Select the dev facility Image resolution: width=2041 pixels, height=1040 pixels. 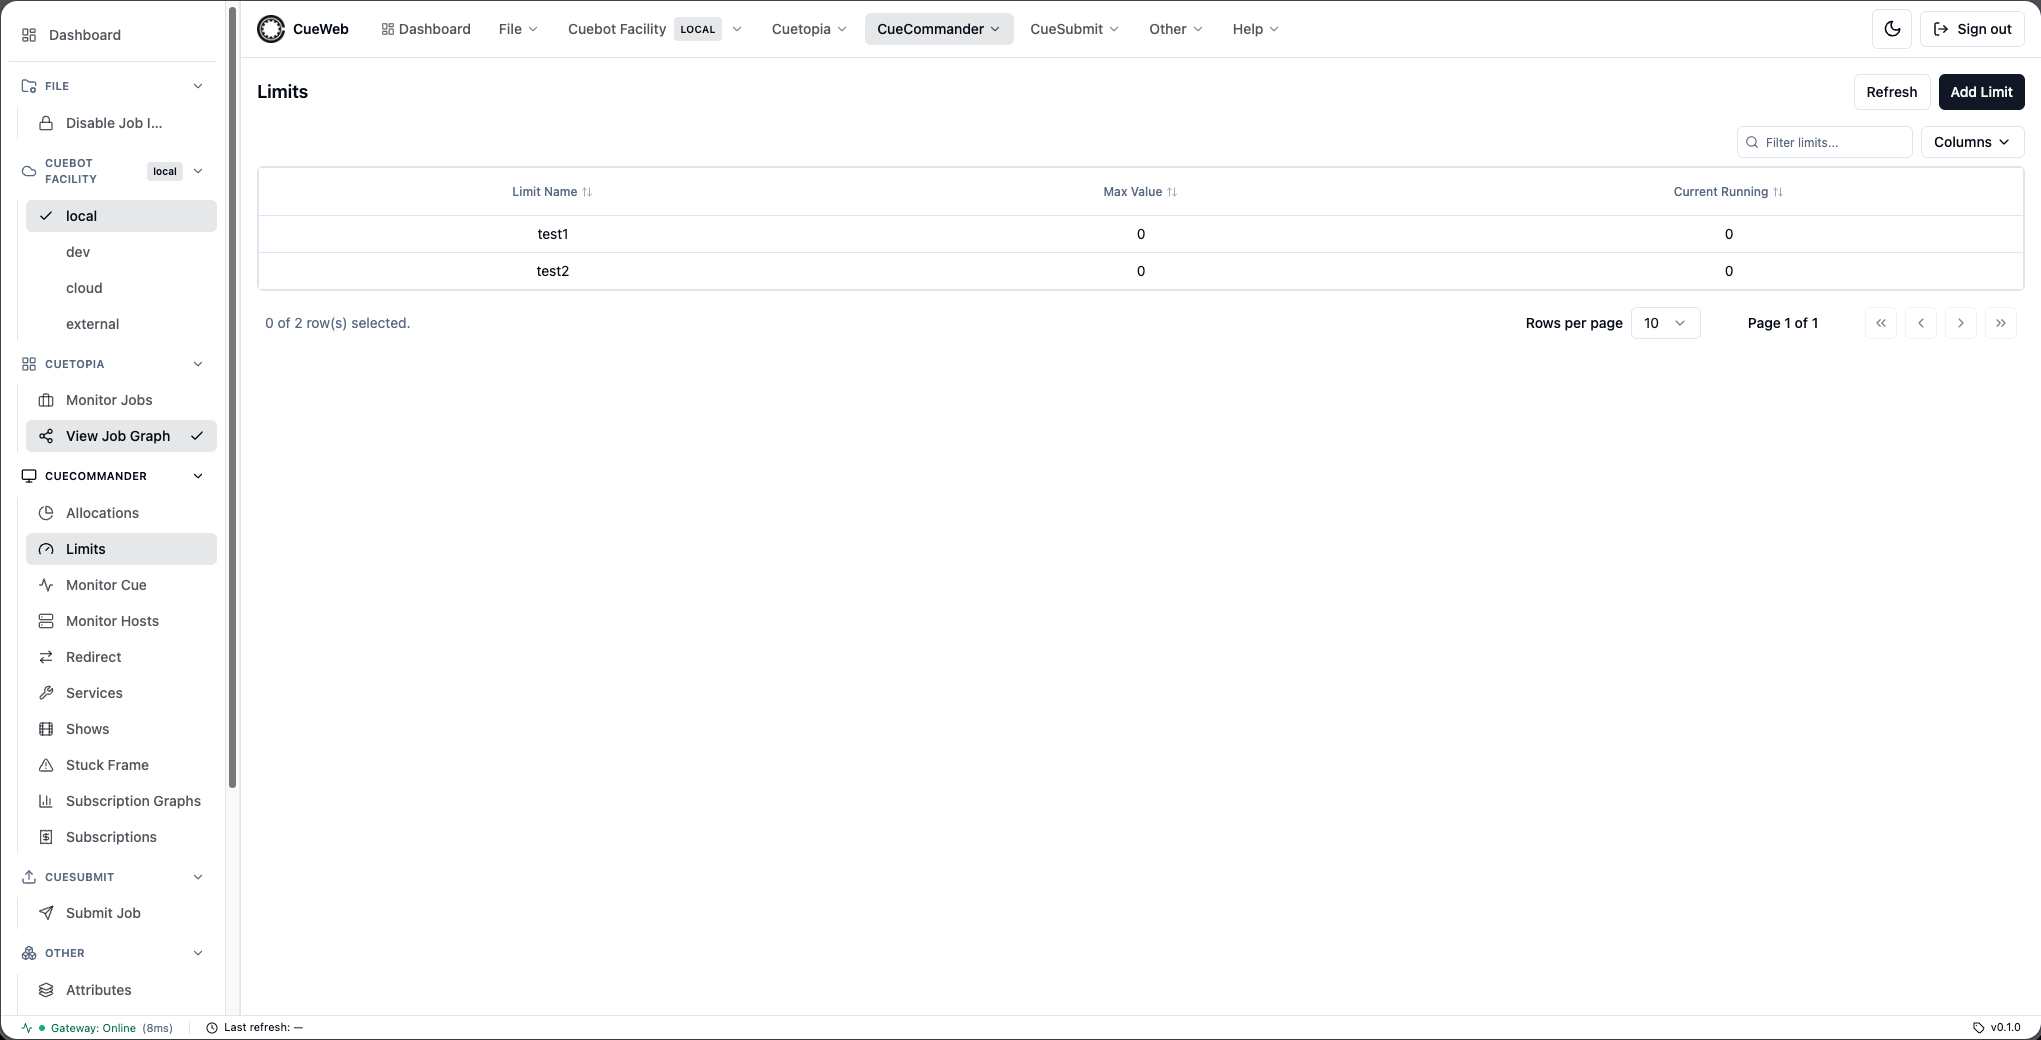pos(121,252)
